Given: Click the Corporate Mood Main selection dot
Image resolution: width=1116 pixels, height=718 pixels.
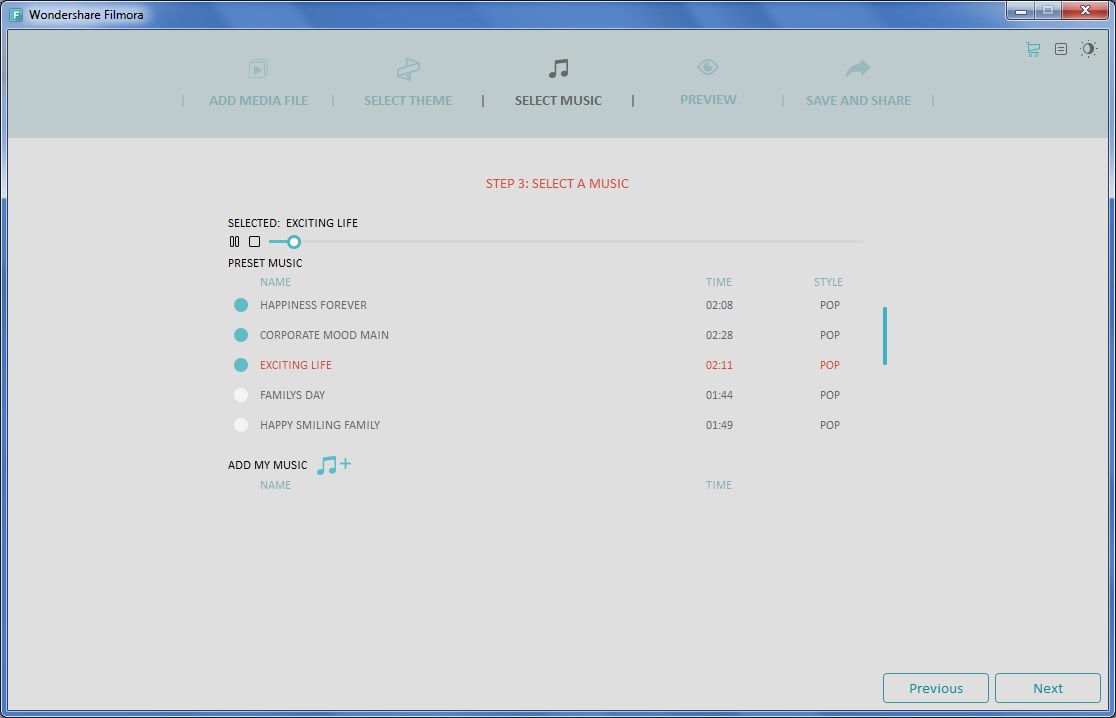Looking at the screenshot, I should point(240,335).
